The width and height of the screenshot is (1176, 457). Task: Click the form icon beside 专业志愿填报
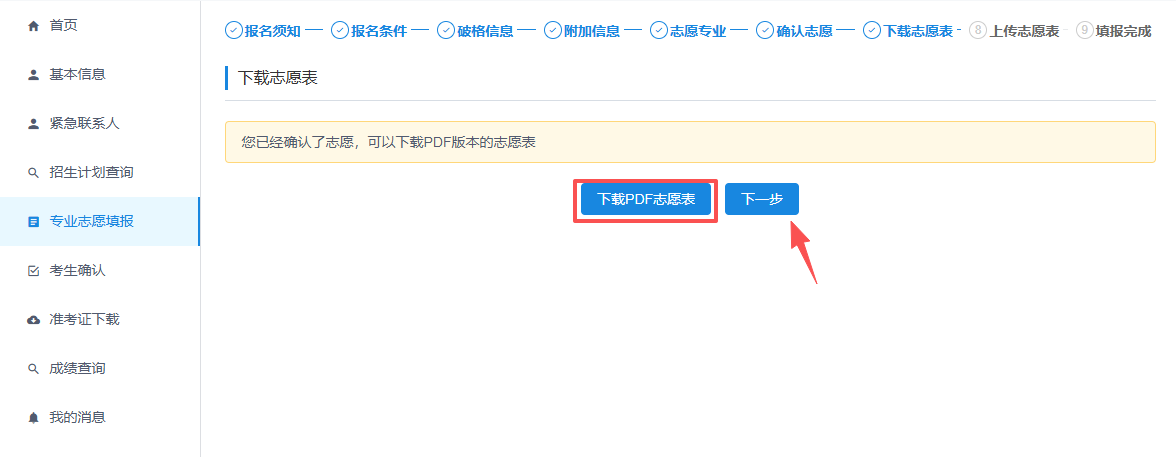[34, 222]
